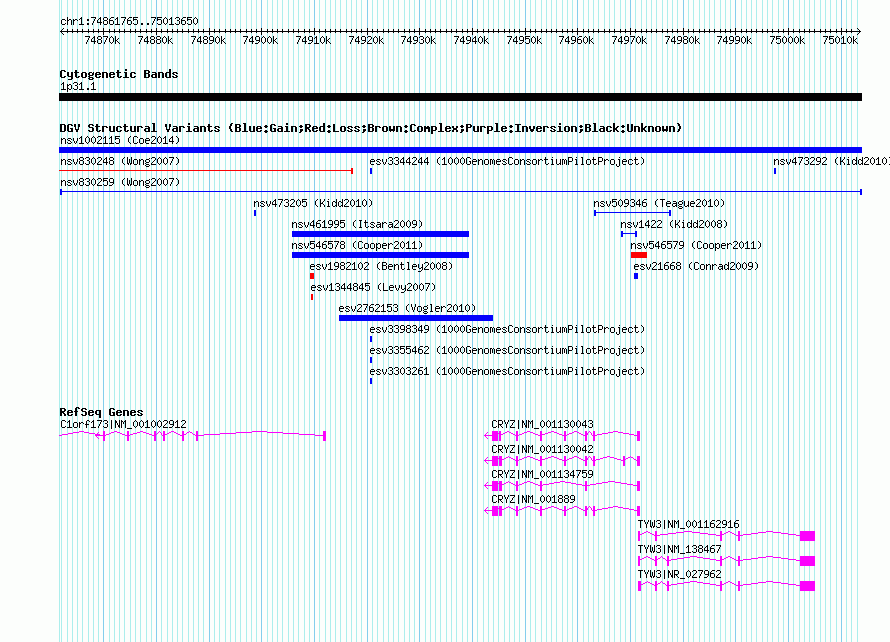Click the nsv509346 (Teague2010) label
Viewport: 890px width, 642px height.
pos(659,203)
